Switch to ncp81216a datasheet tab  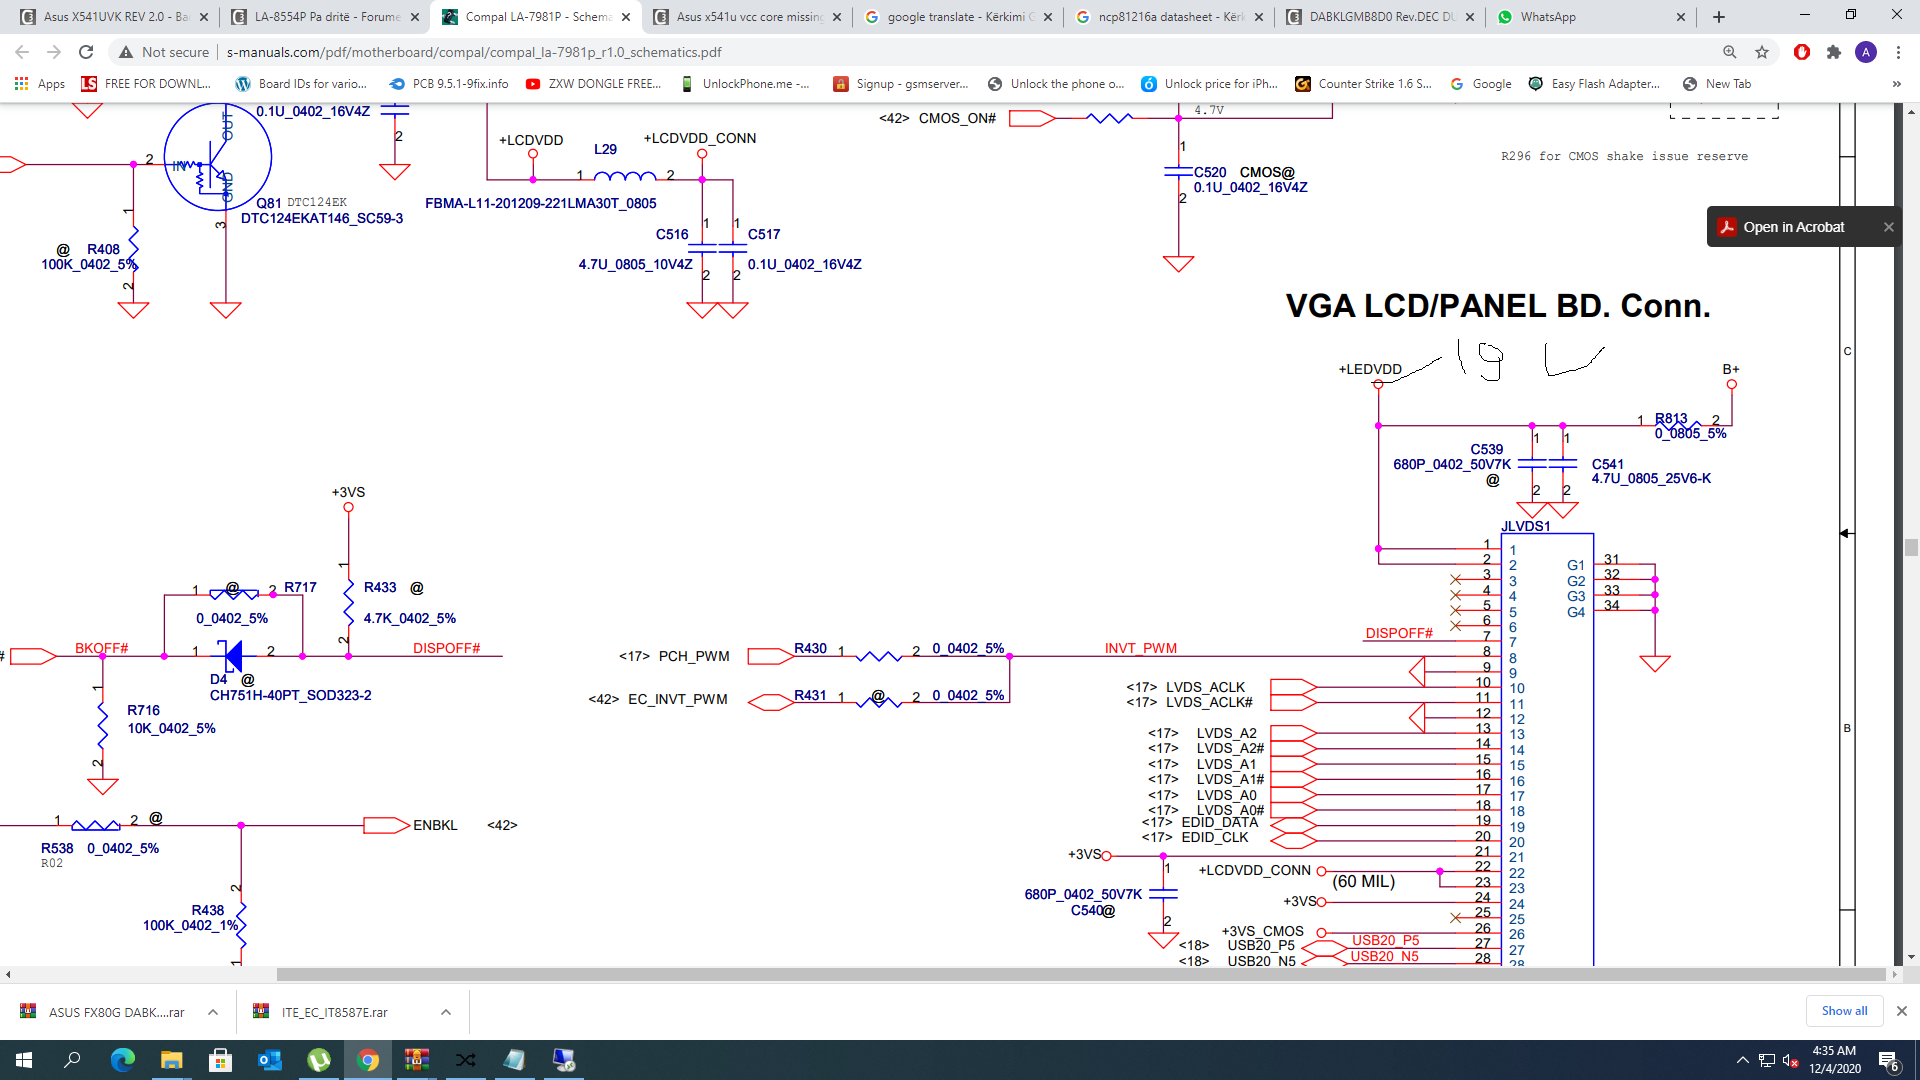coord(1168,17)
